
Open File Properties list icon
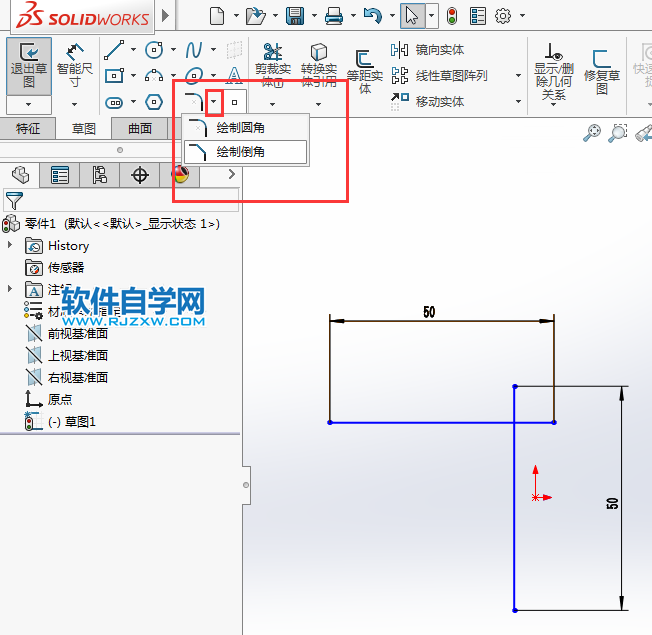coord(478,16)
